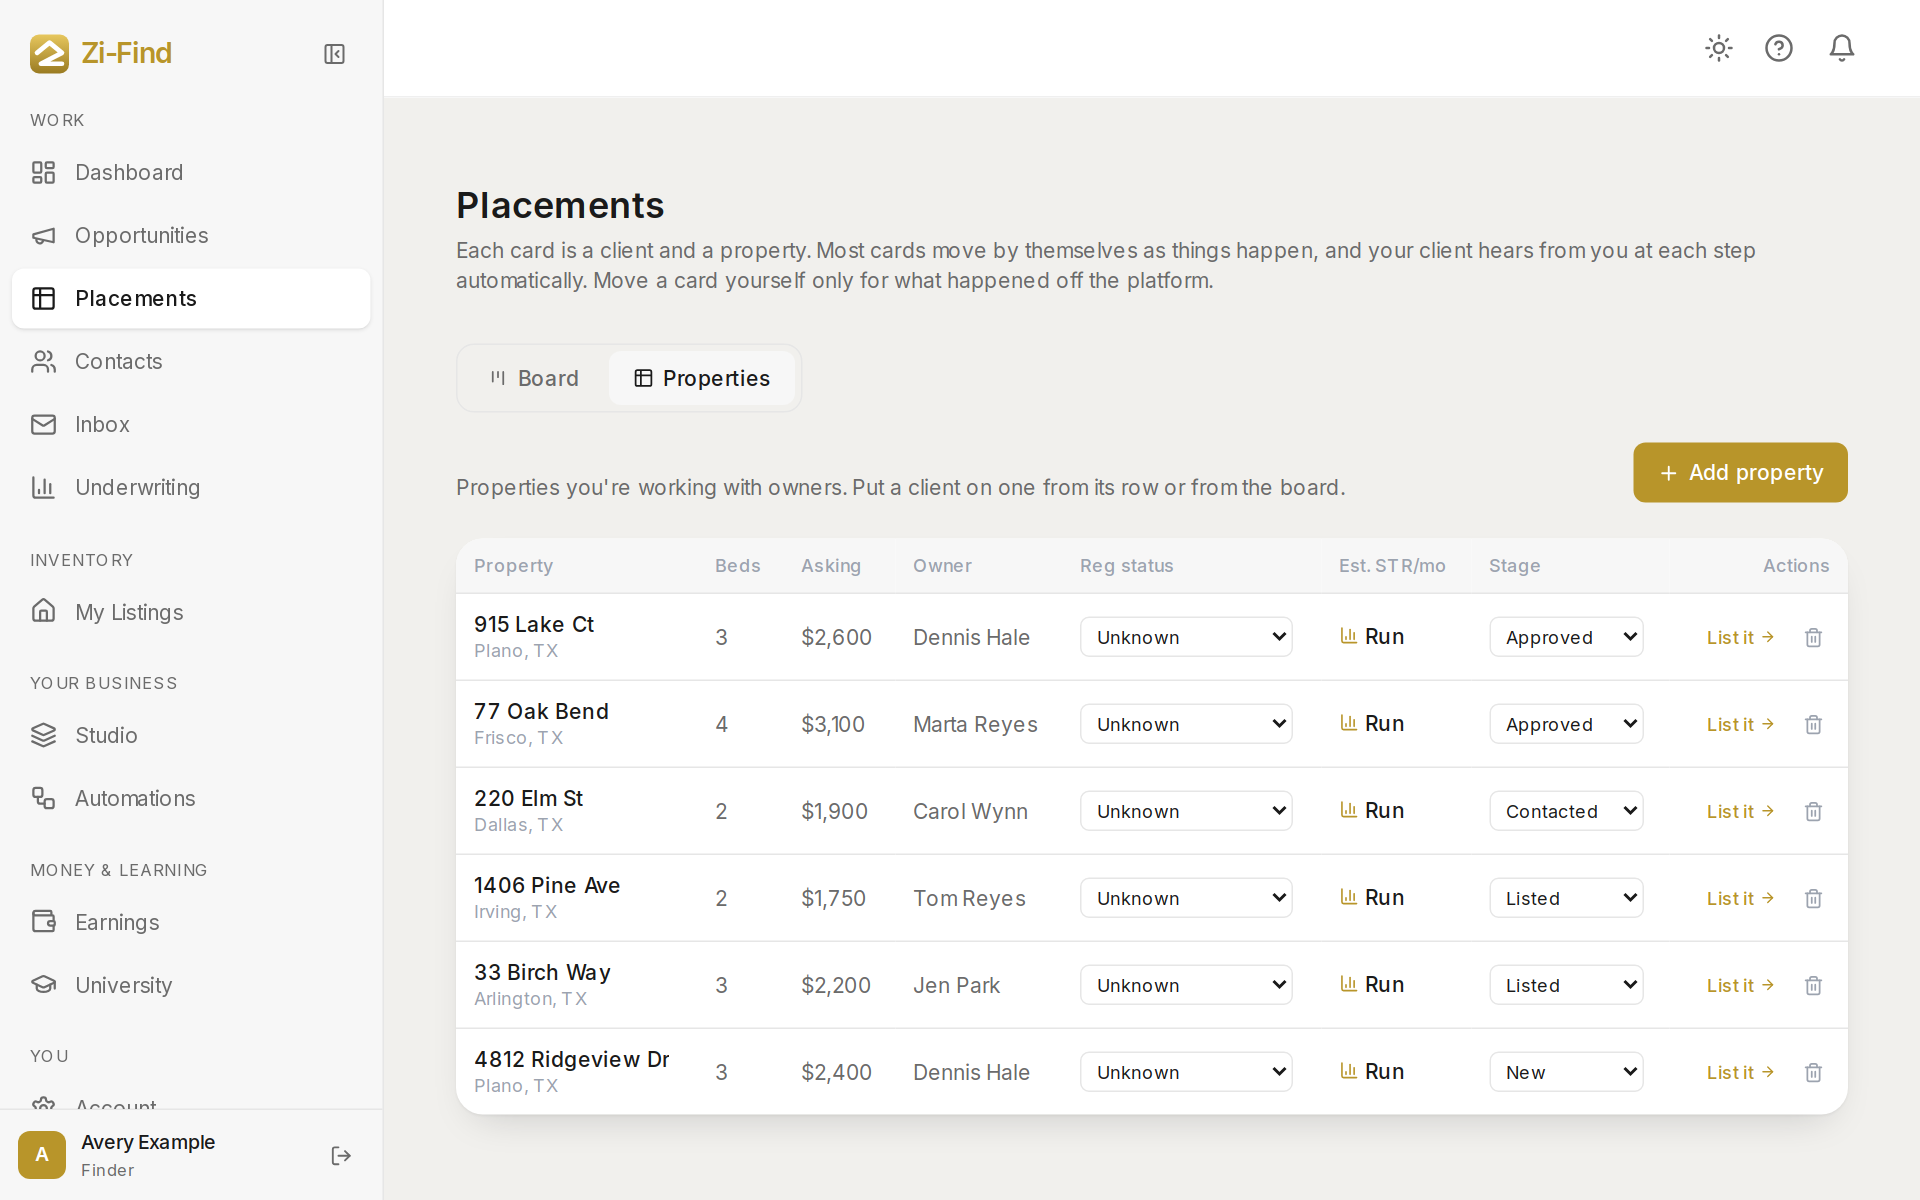The height and width of the screenshot is (1200, 1920).
Task: Run STR estimate for 915 Lake Ct
Action: (1372, 636)
